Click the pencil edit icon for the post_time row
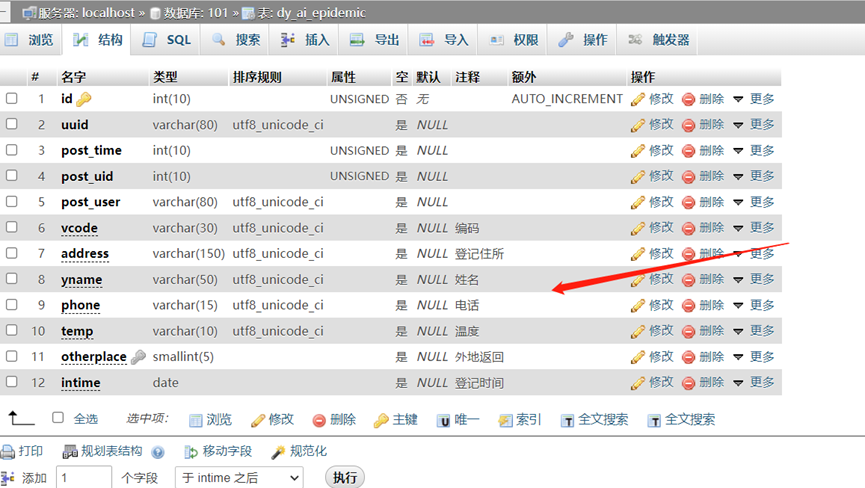The image size is (865, 488). click(638, 151)
